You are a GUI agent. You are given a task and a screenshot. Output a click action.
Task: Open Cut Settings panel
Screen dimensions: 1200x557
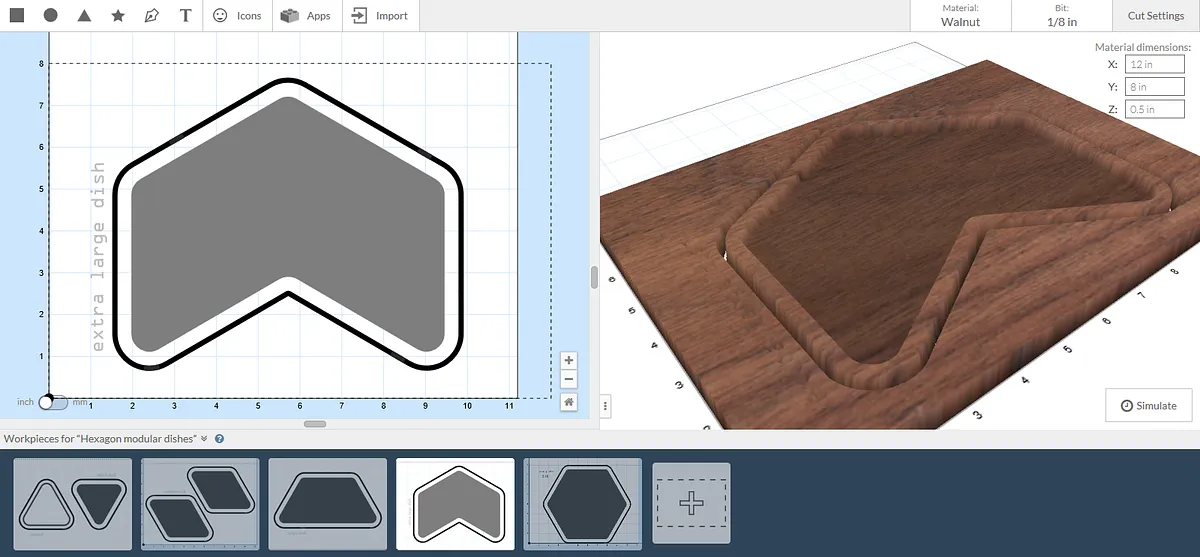1156,16
